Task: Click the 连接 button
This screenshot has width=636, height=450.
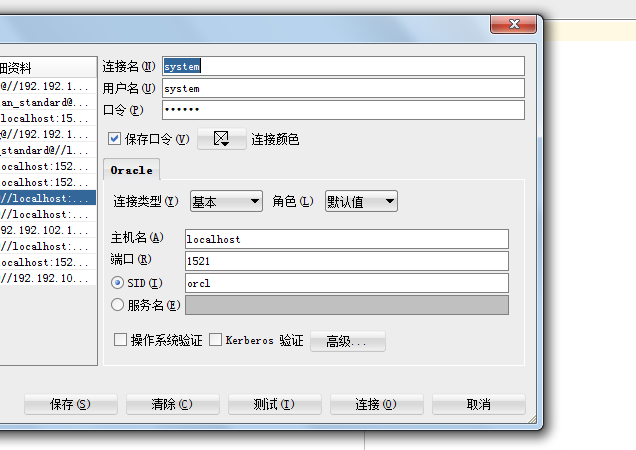Action: (x=376, y=404)
